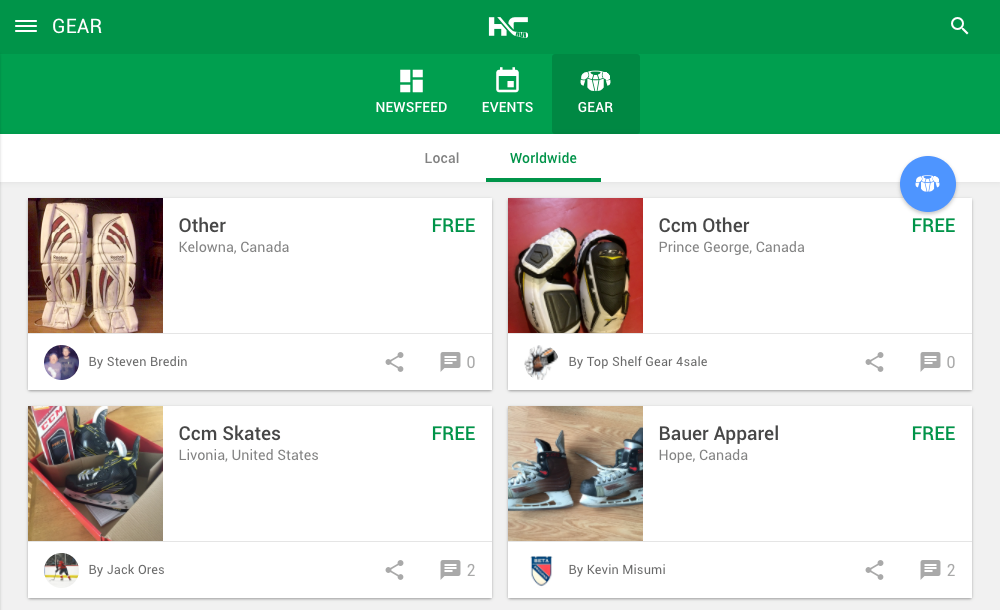Click Kevin Misumi's shield avatar
Image resolution: width=1000 pixels, height=610 pixels.
pyautogui.click(x=541, y=570)
